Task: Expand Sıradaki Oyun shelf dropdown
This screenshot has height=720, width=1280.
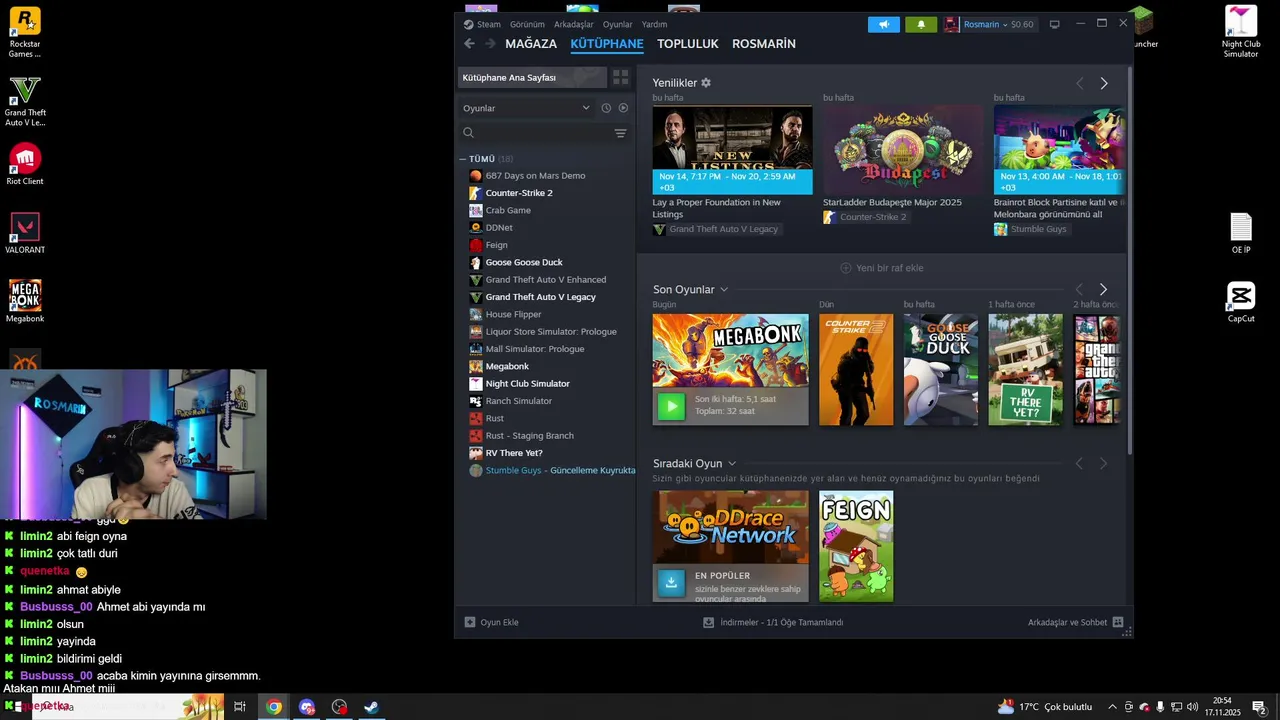Action: (x=732, y=464)
